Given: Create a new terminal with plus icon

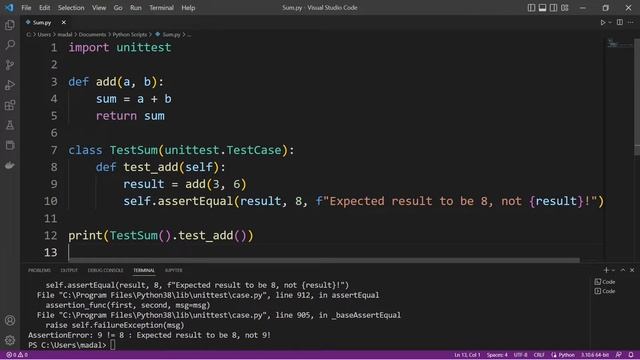Looking at the screenshot, I should click(606, 270).
